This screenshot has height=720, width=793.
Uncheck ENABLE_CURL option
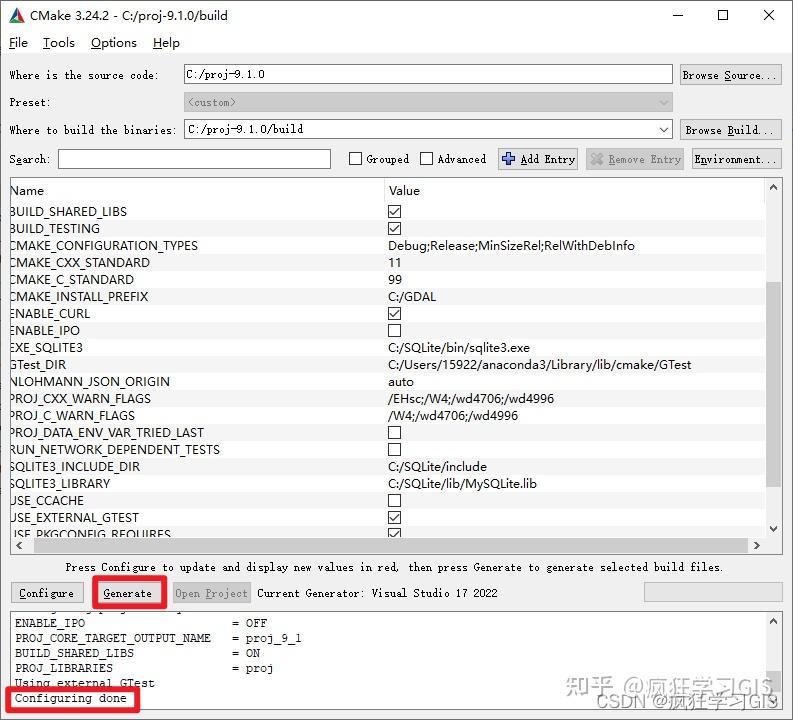point(394,313)
